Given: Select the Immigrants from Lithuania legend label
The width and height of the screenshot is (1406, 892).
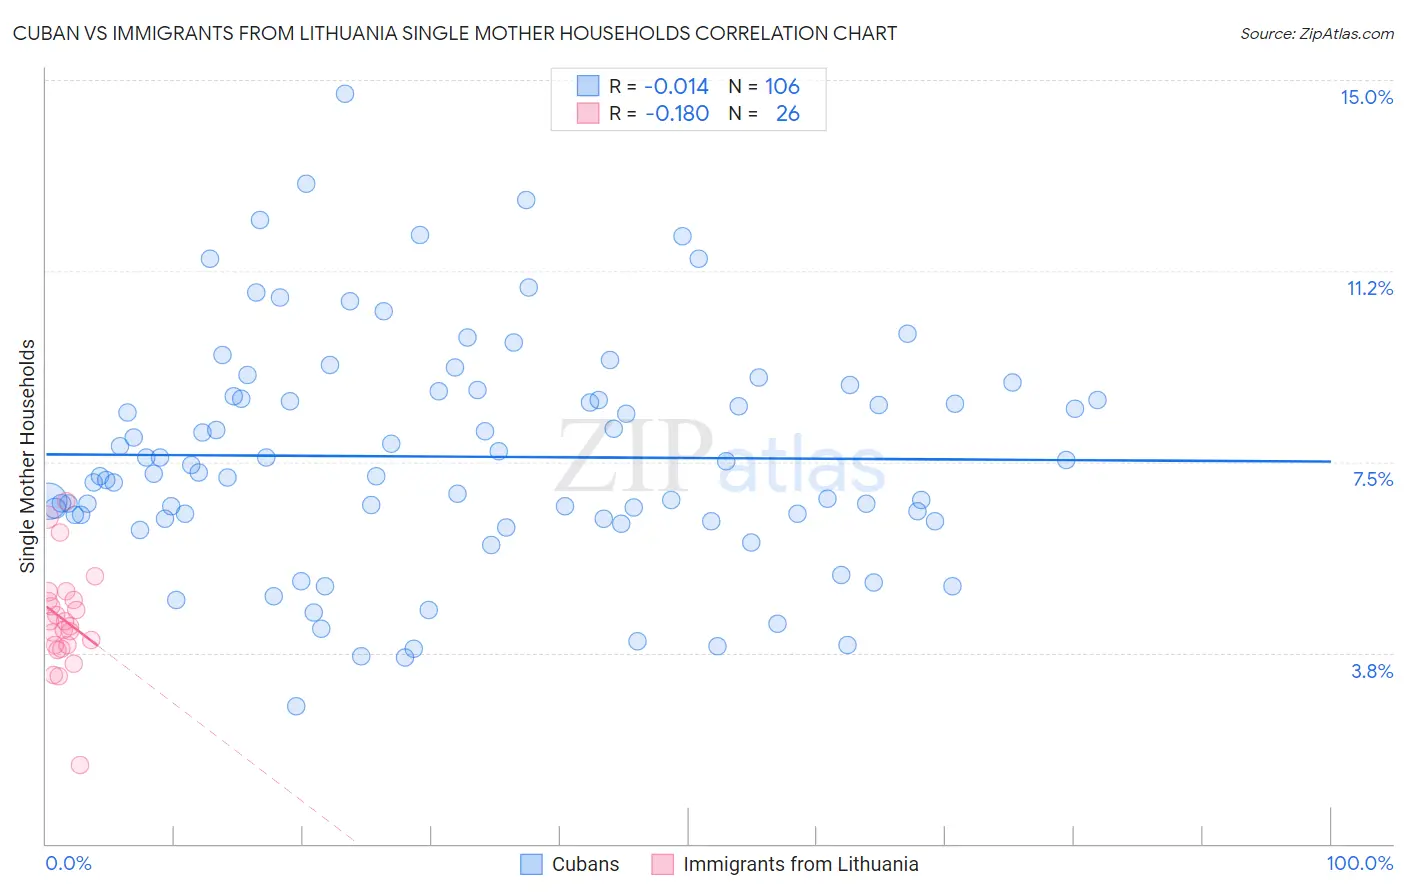Looking at the screenshot, I should tap(801, 864).
